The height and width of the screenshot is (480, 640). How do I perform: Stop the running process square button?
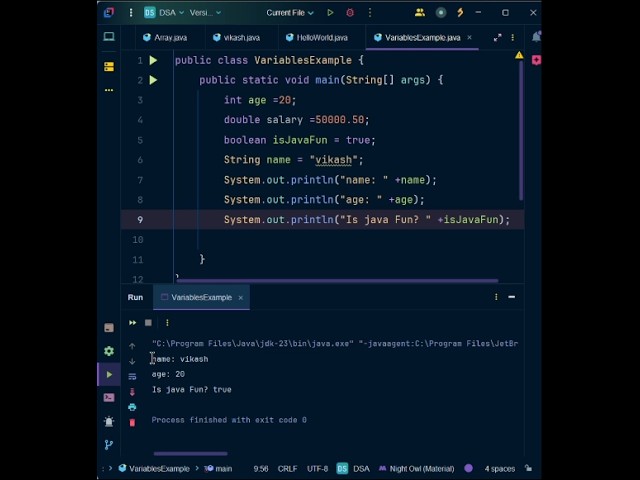tap(148, 323)
